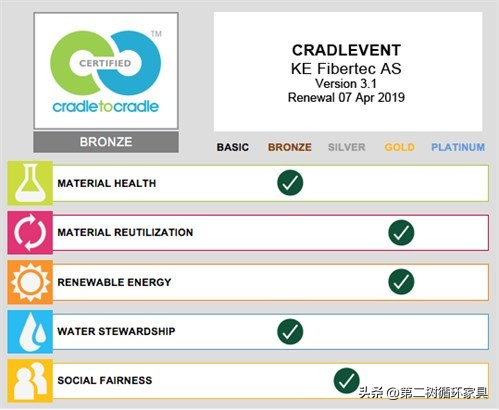Image resolution: width=499 pixels, height=410 pixels.
Task: Select the SILVER level column header
Action: point(347,147)
